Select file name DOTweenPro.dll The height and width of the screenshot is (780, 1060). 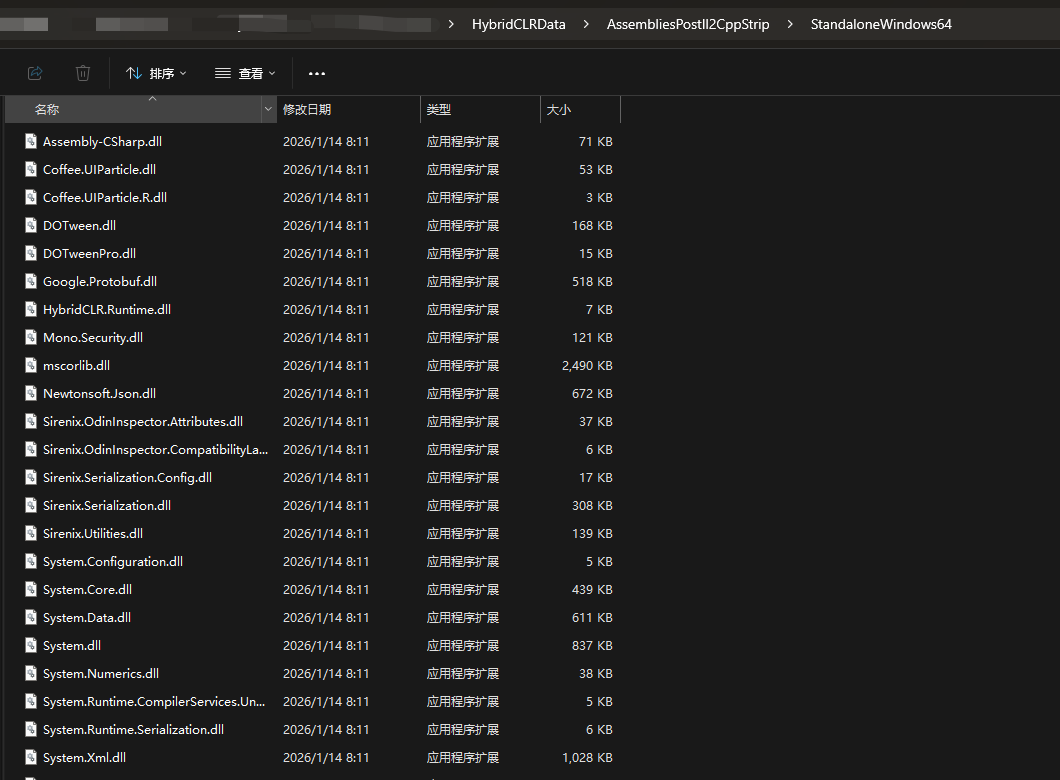(89, 253)
